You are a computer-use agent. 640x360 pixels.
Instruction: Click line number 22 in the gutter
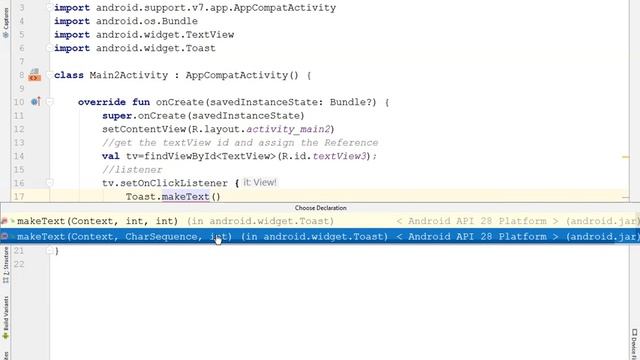[19, 264]
